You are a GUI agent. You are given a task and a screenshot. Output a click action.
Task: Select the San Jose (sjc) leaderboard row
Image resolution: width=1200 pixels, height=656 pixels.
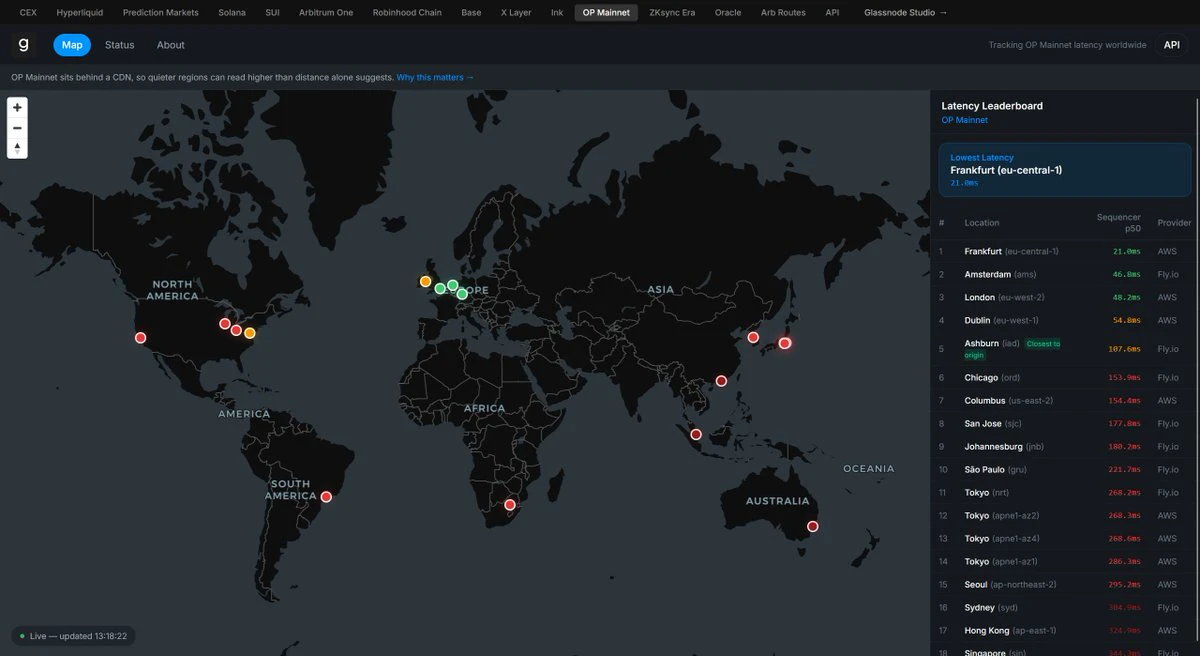tap(1064, 423)
